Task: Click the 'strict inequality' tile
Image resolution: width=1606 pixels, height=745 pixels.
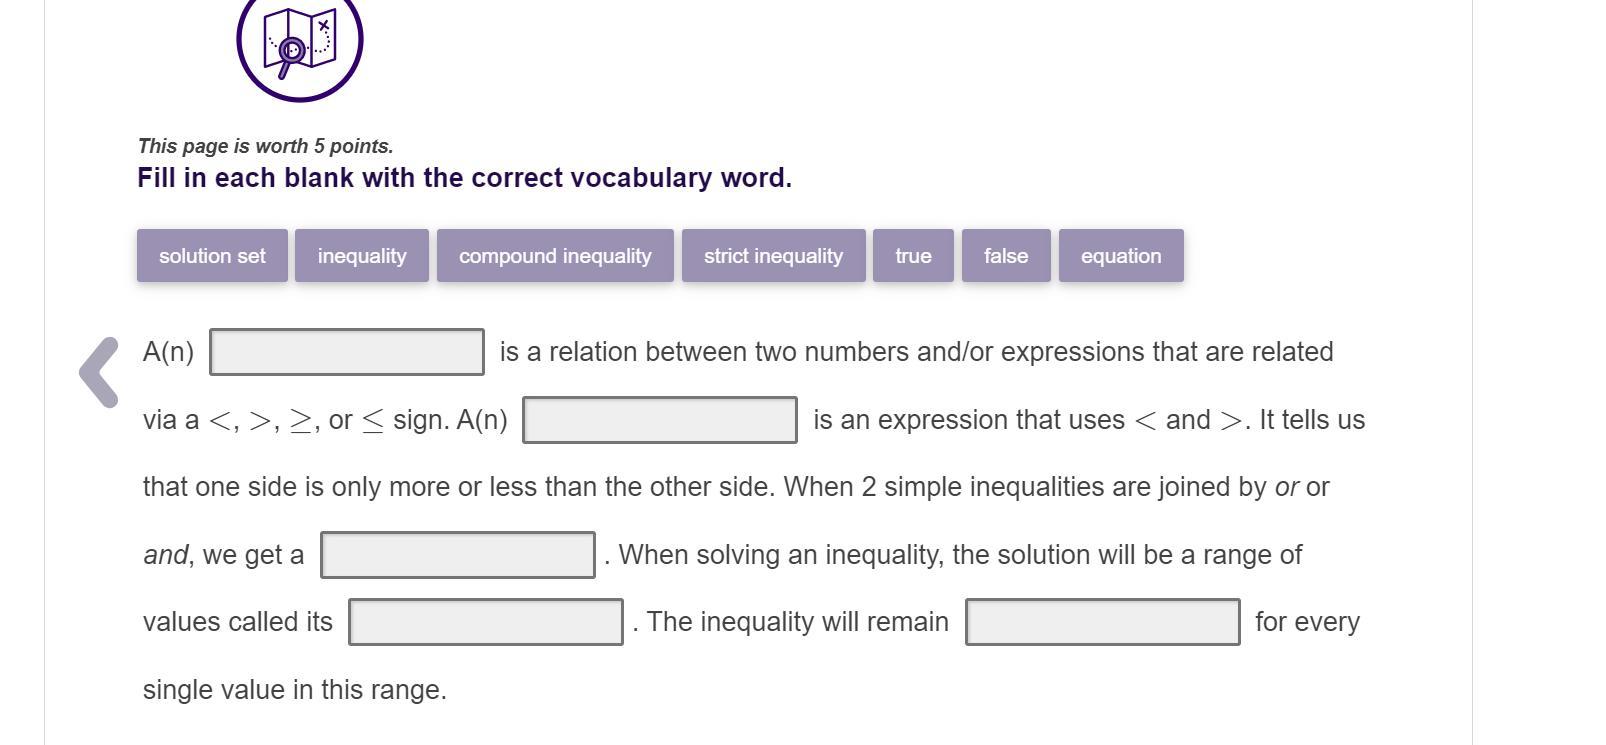Action: click(773, 256)
